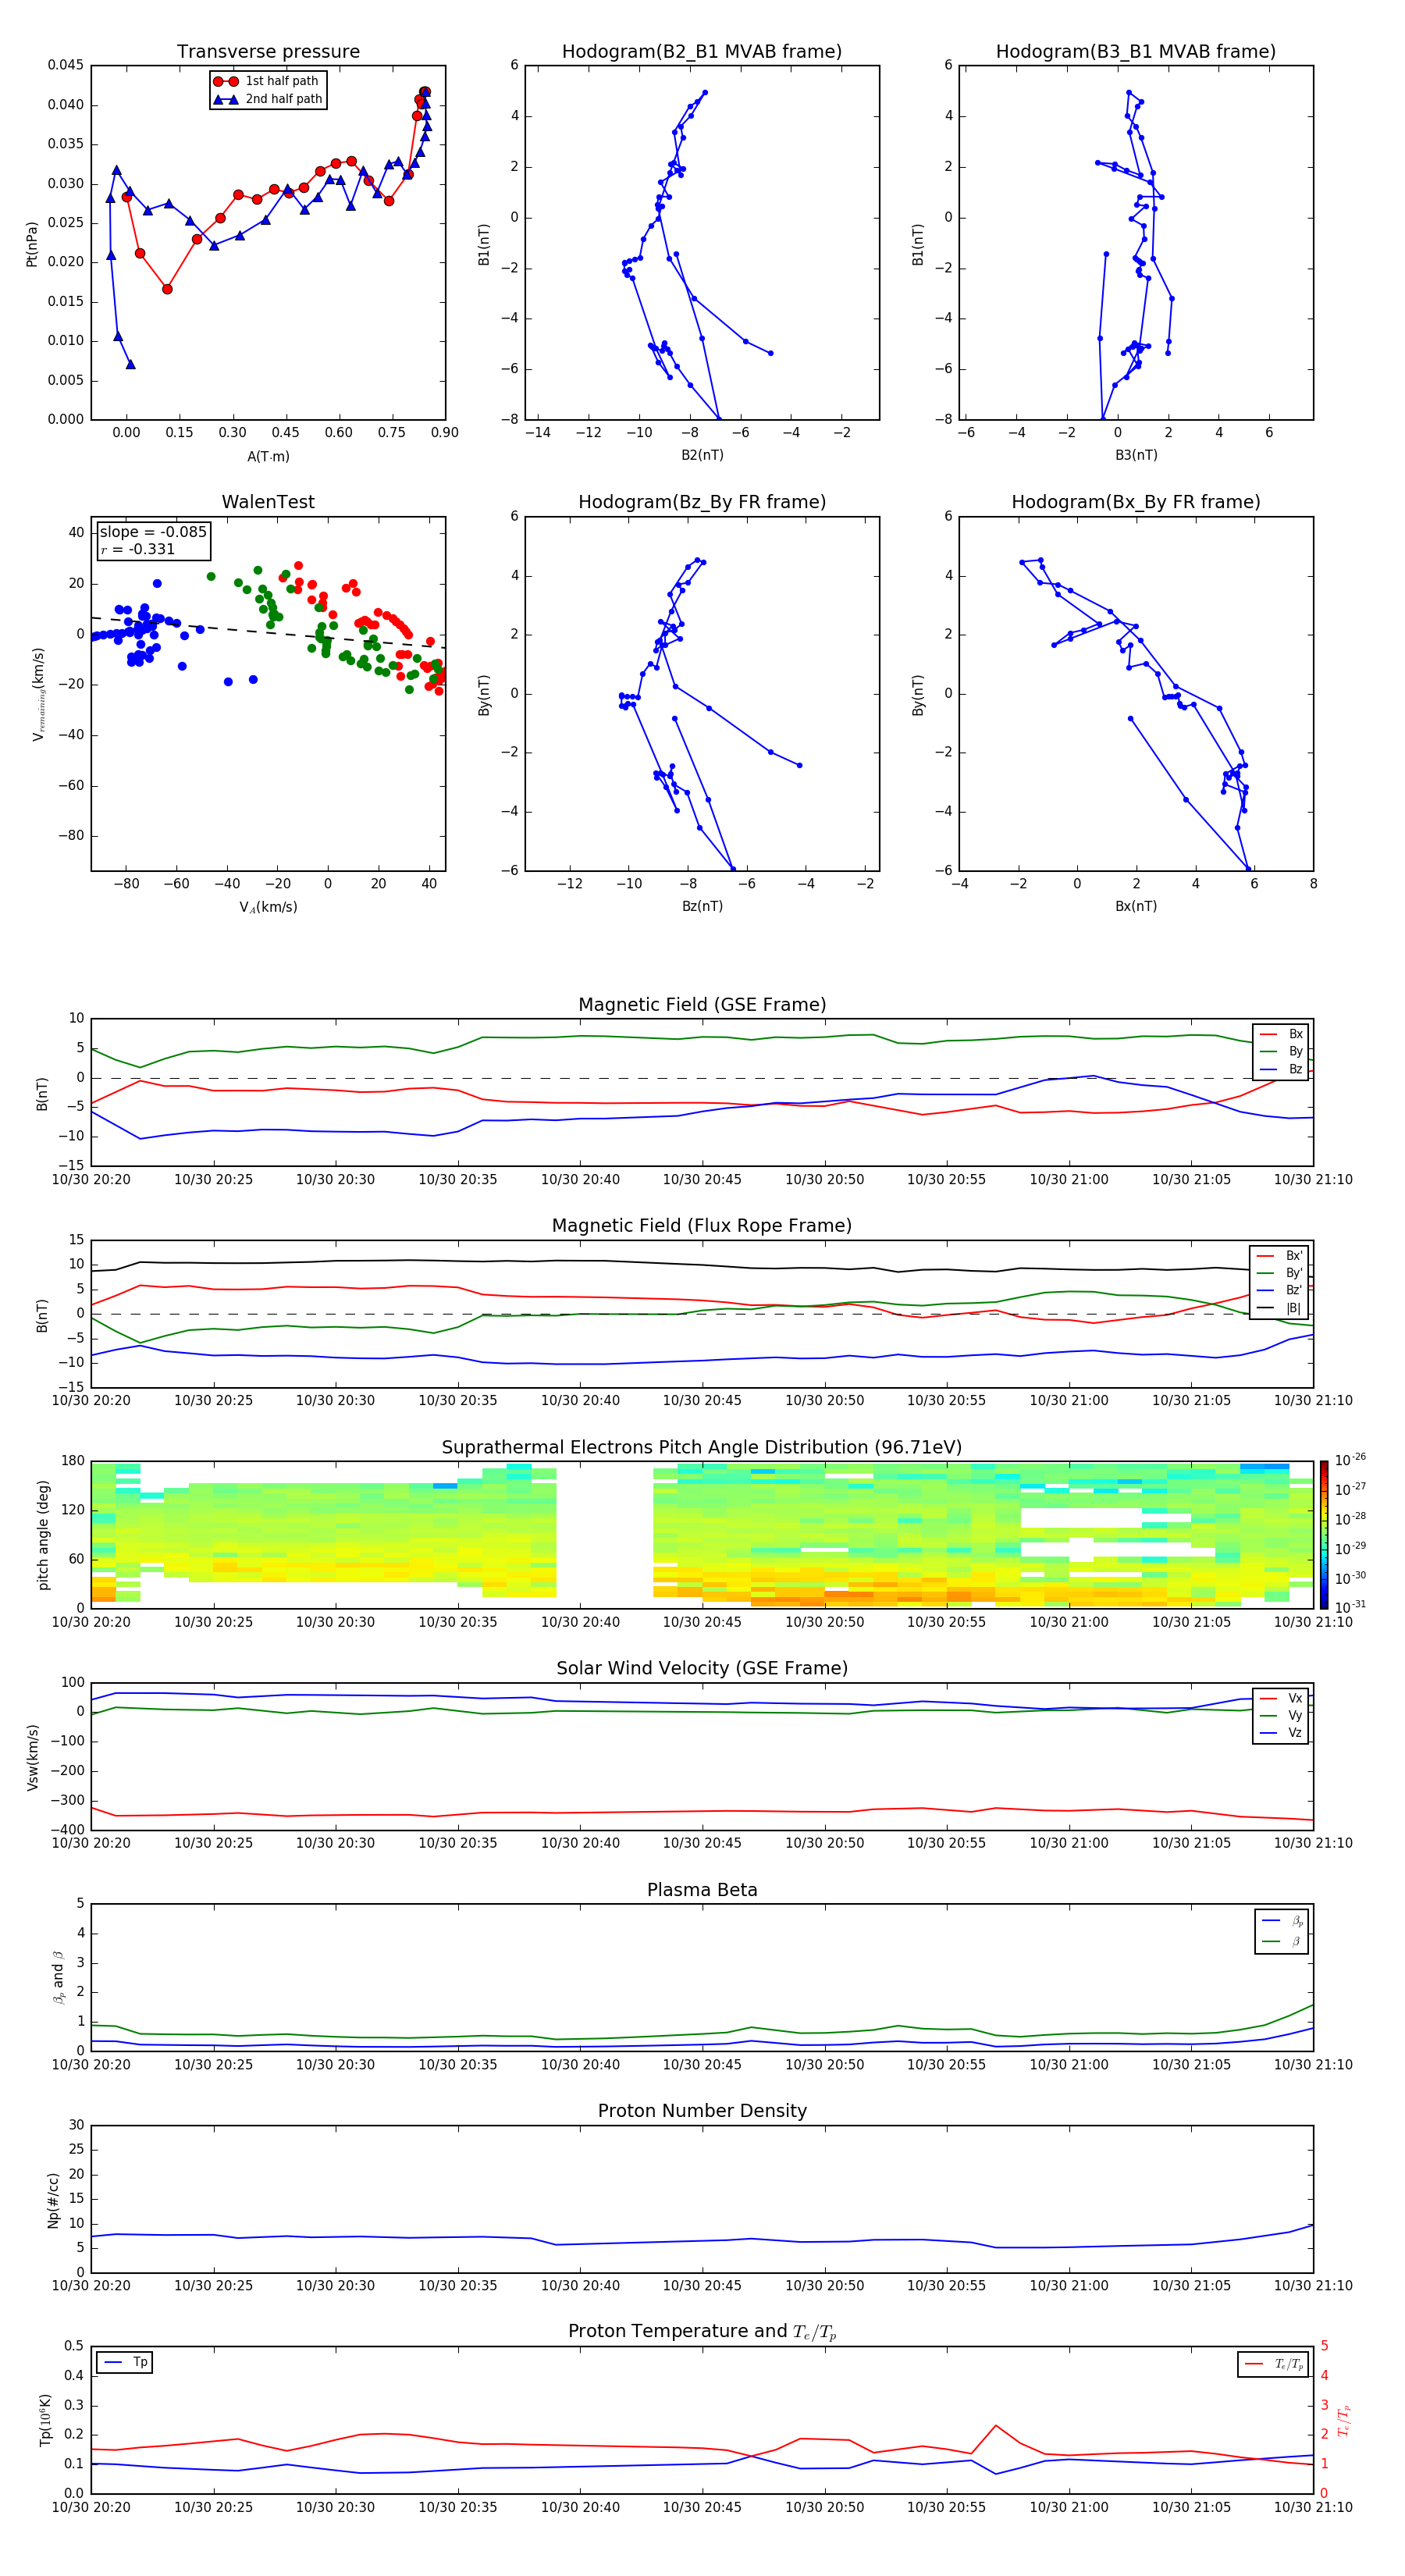Click the '10^-26' colorbar tick label
This screenshot has width=1405, height=2576.
[x=1350, y=1460]
